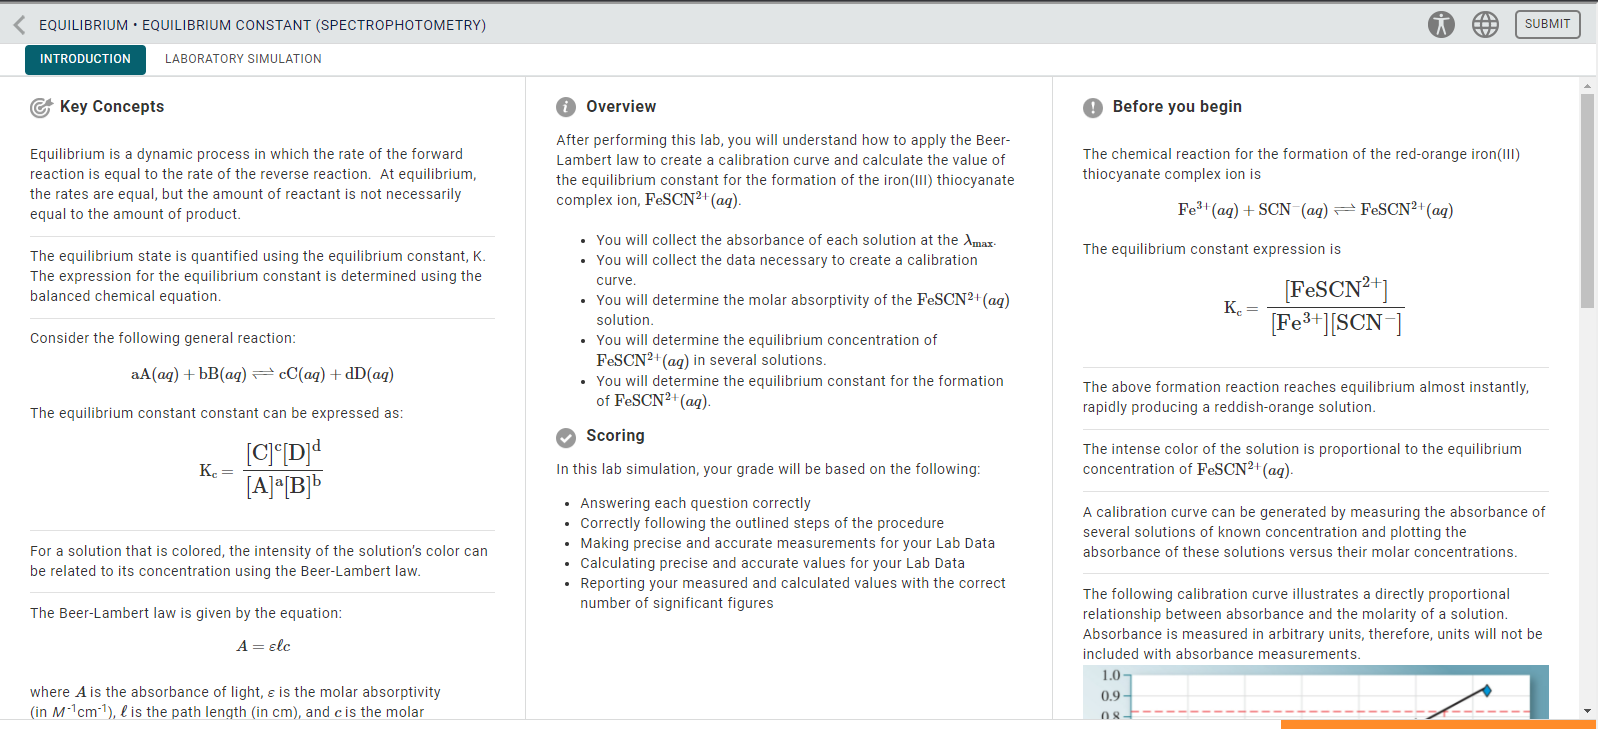The height and width of the screenshot is (729, 1598).
Task: Click the Scoring checkmark icon
Action: coord(566,437)
